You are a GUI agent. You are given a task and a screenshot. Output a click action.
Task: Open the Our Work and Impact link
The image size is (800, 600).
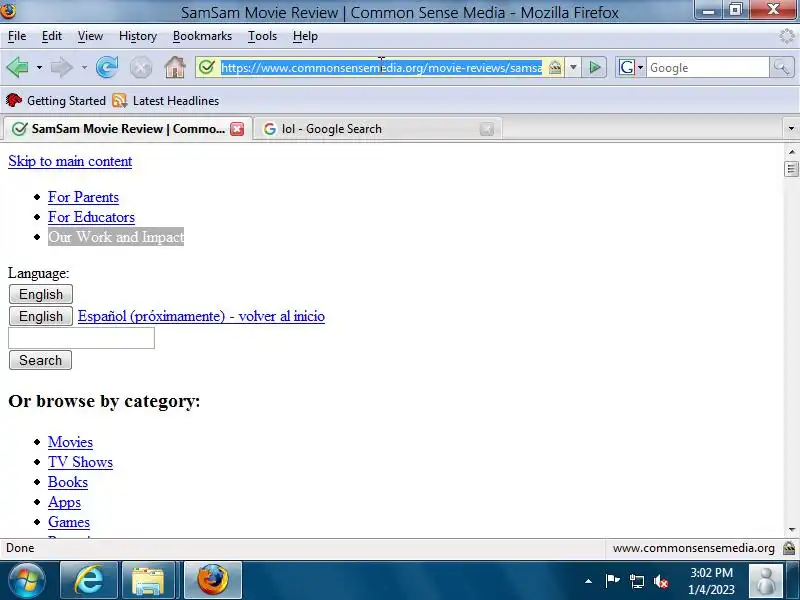coord(116,237)
